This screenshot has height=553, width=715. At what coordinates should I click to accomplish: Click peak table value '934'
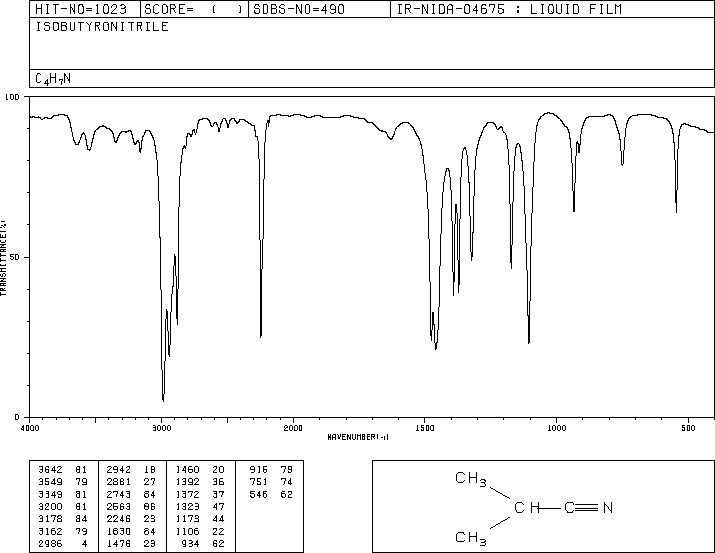coord(191,543)
